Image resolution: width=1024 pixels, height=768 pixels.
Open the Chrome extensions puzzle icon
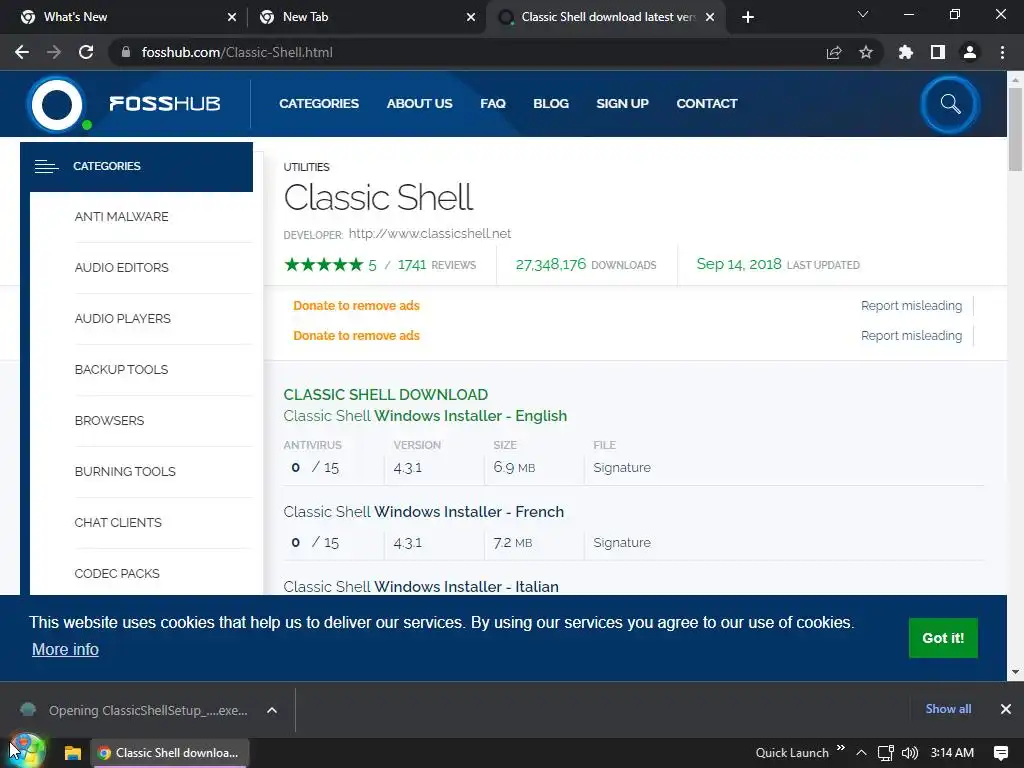point(906,52)
